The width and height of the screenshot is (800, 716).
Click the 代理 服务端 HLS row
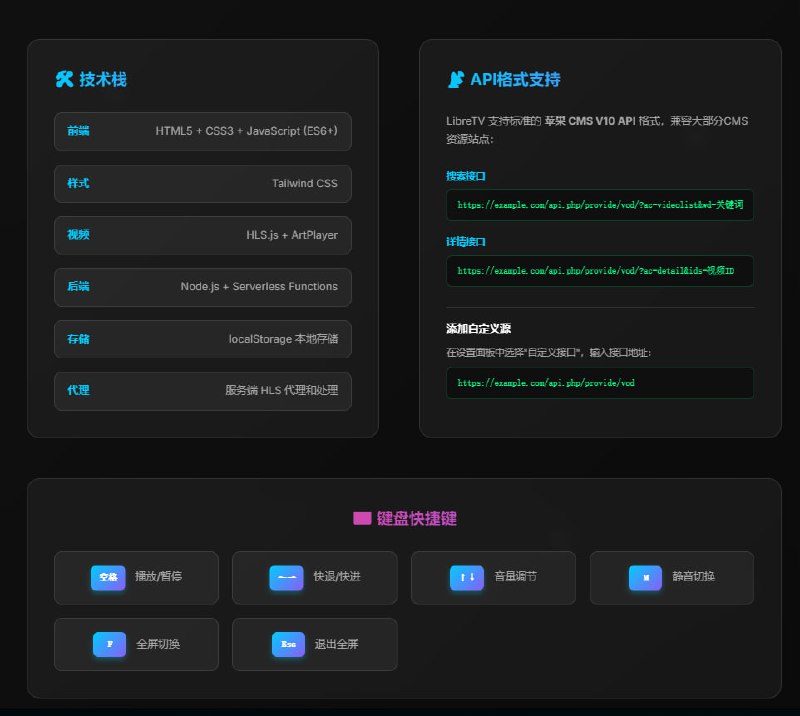point(203,391)
